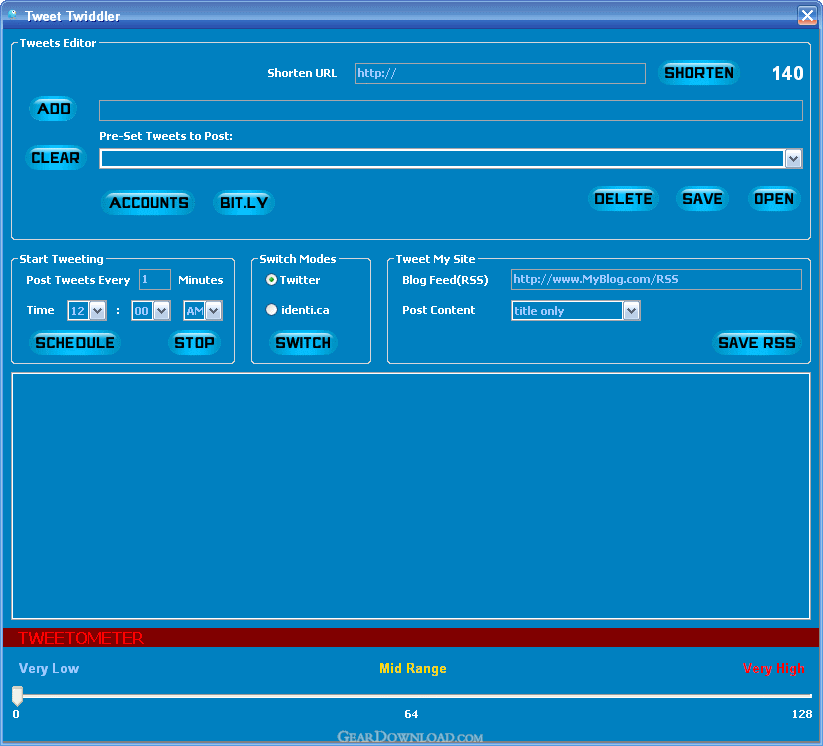Click the Very Low label
Image resolution: width=823 pixels, height=746 pixels.
click(x=49, y=668)
